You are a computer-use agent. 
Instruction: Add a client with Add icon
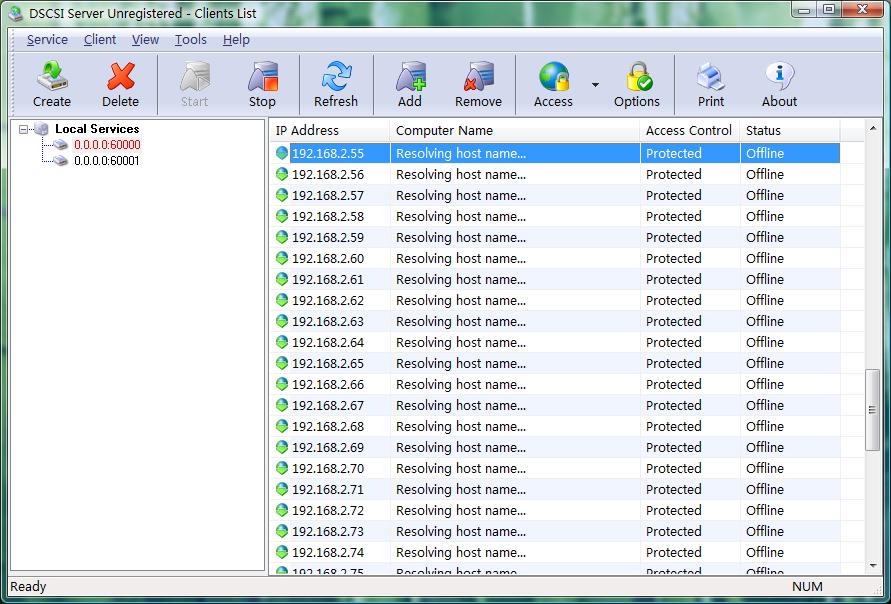410,76
